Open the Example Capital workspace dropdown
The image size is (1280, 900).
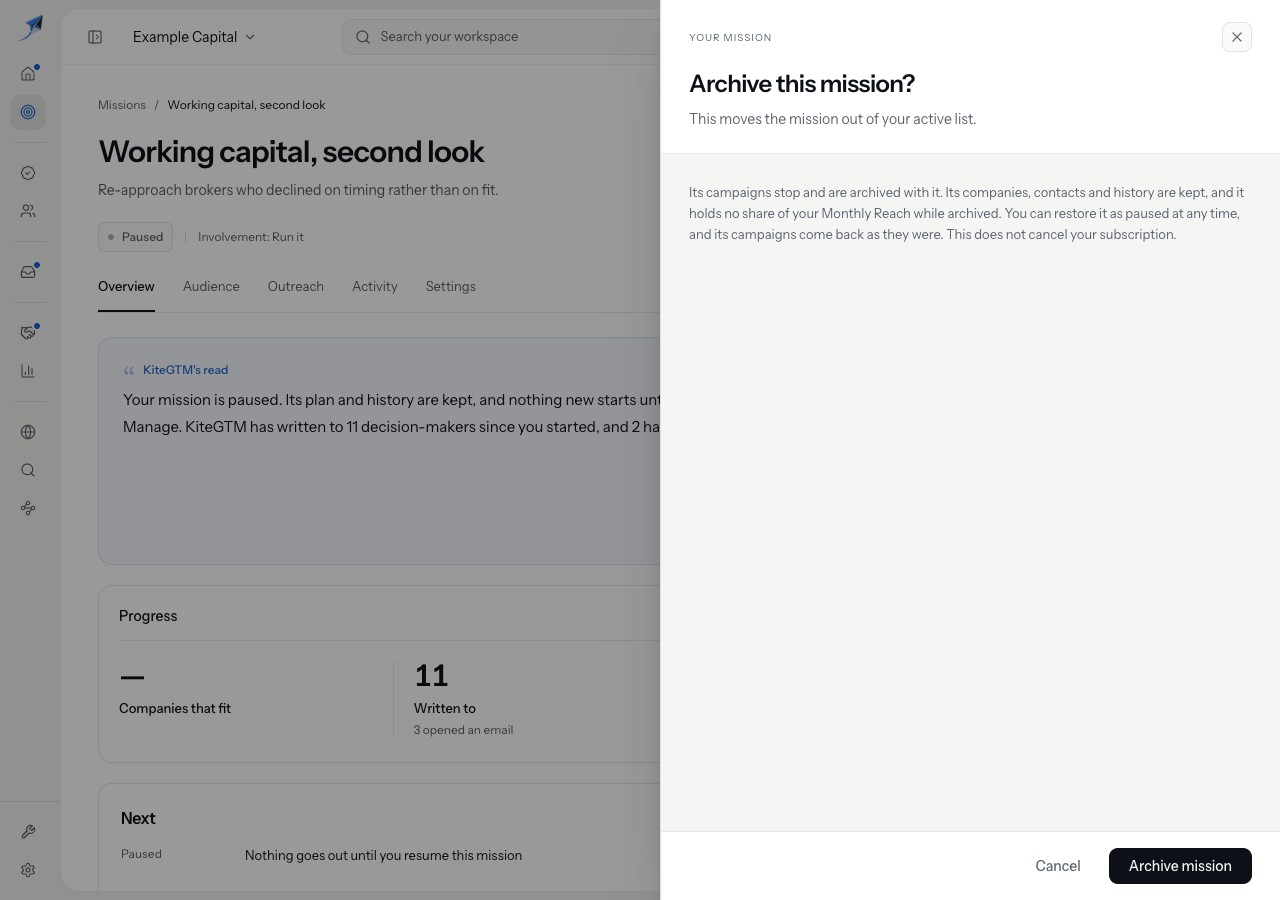coord(194,37)
